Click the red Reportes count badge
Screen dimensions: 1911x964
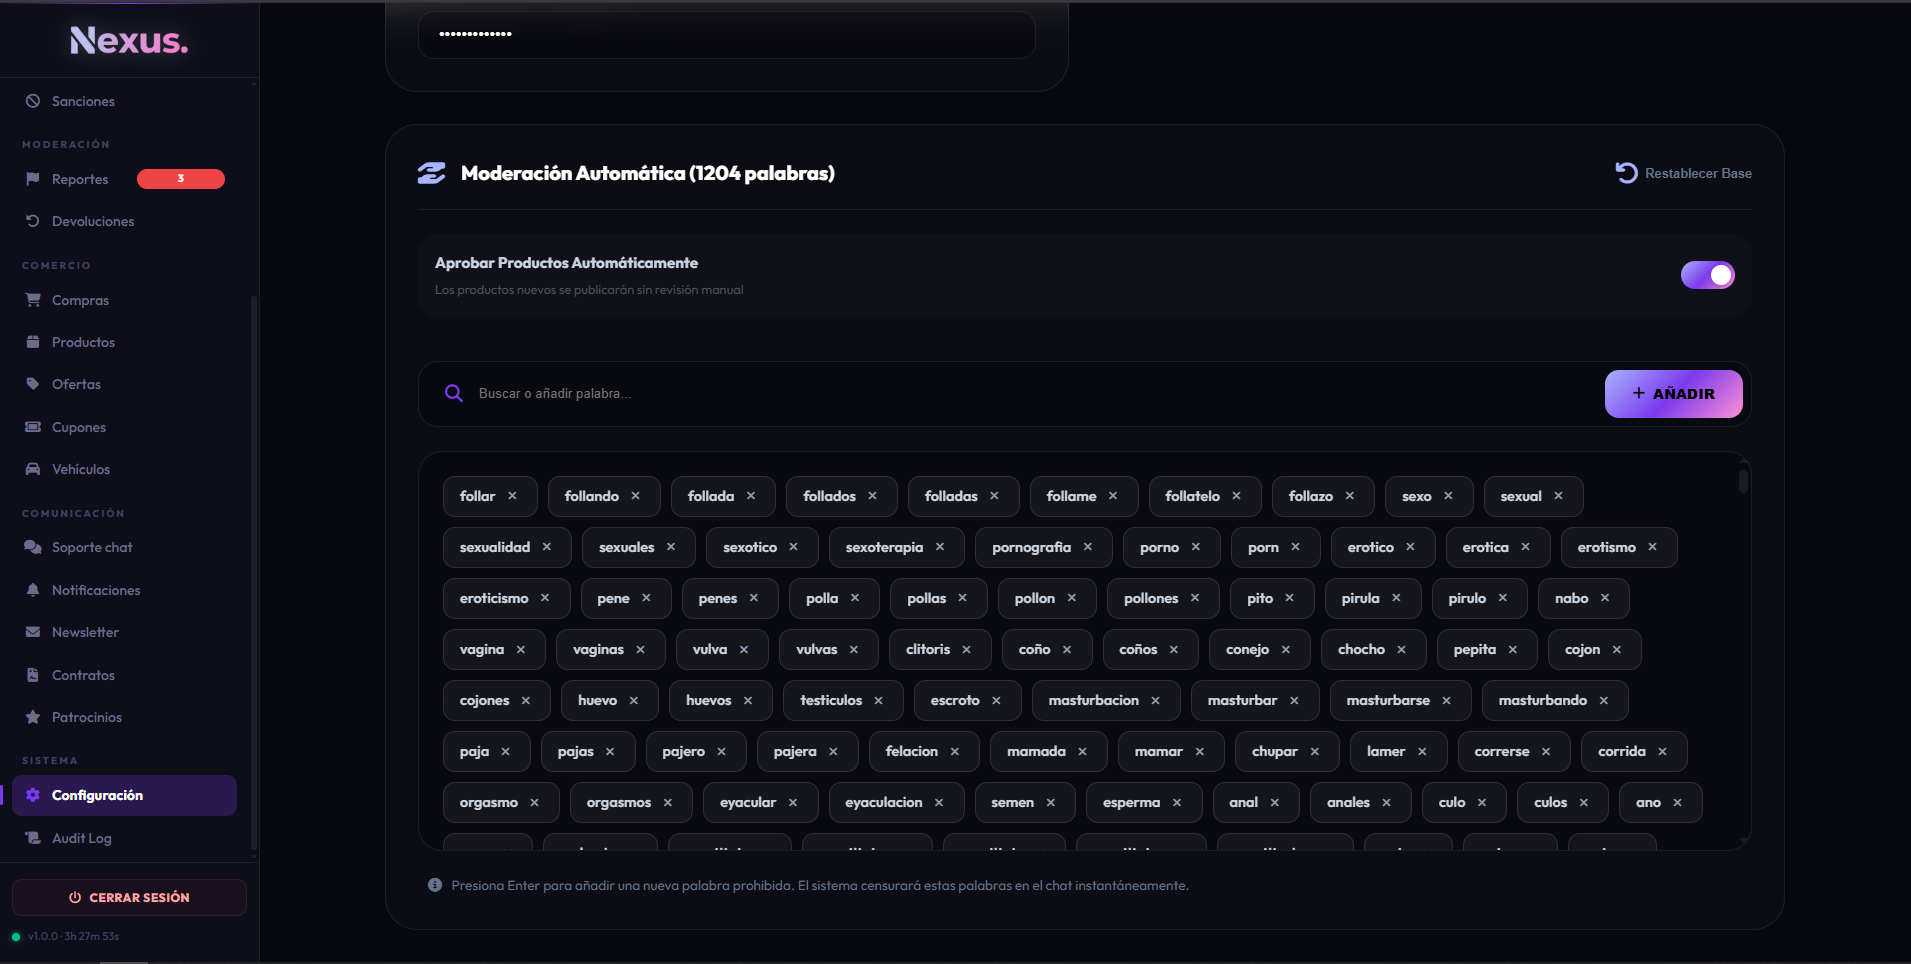point(181,179)
